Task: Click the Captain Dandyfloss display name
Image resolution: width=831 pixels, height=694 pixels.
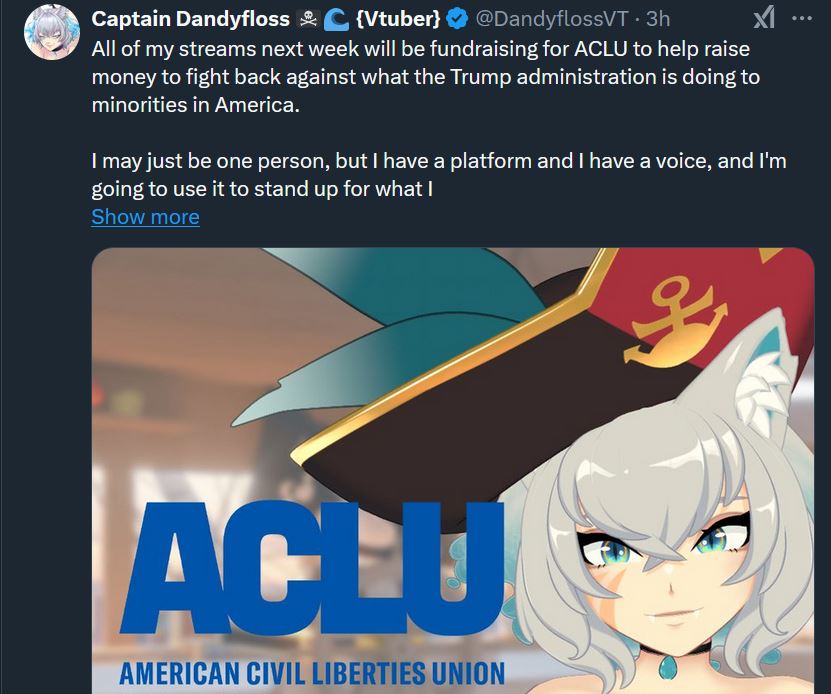Action: pyautogui.click(x=190, y=19)
